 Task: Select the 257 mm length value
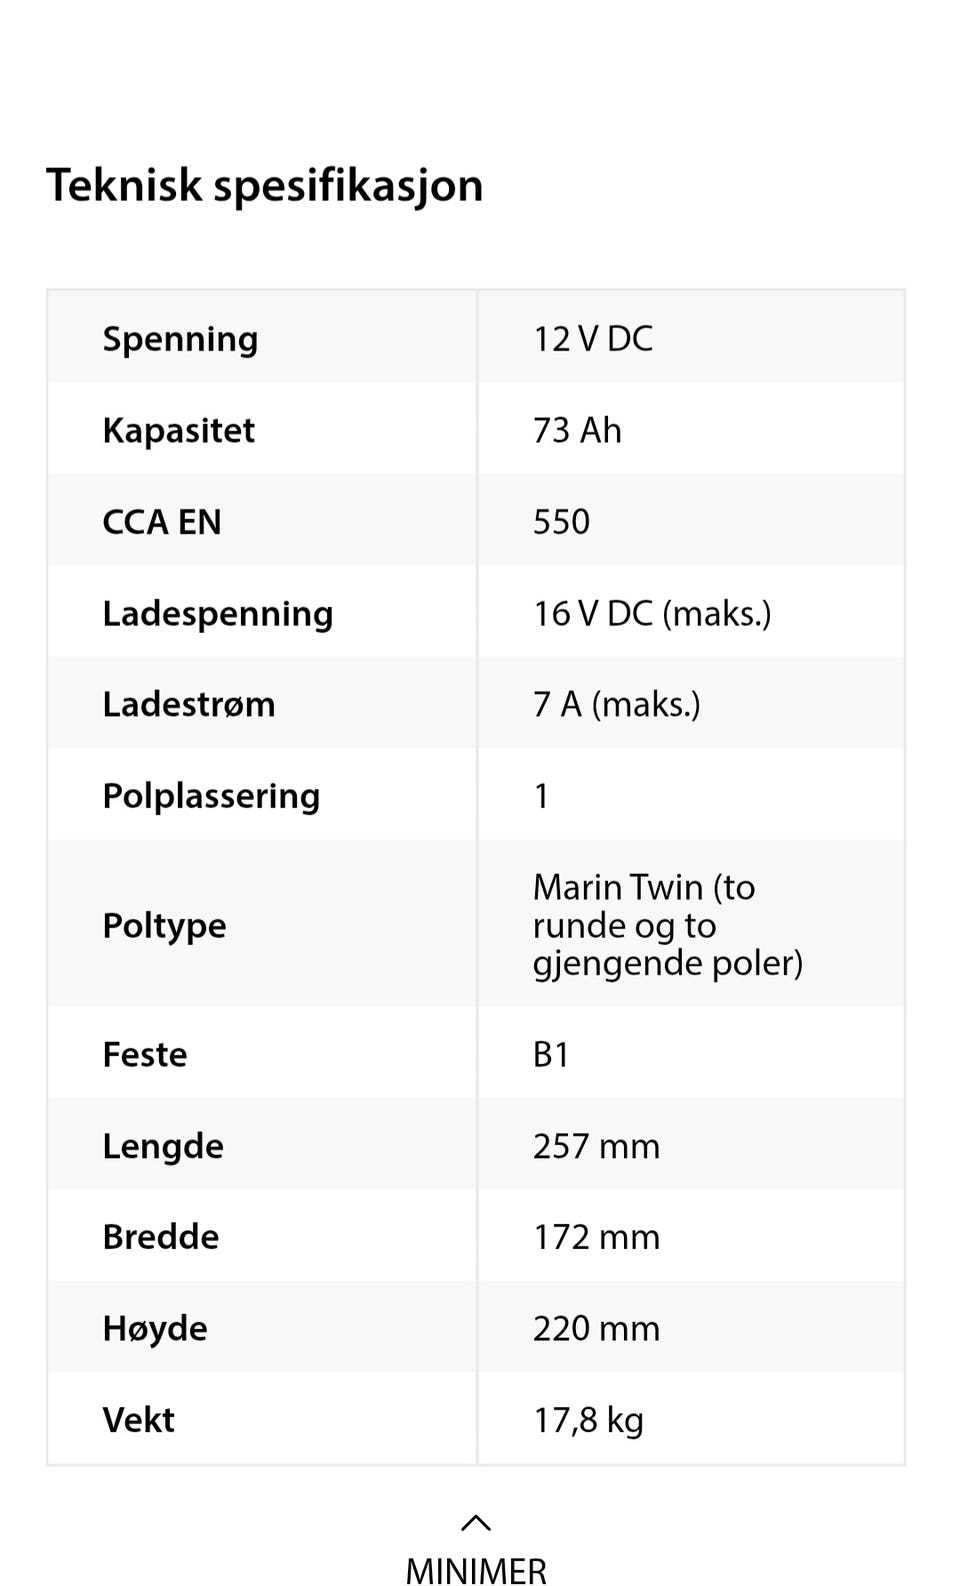click(x=596, y=1147)
